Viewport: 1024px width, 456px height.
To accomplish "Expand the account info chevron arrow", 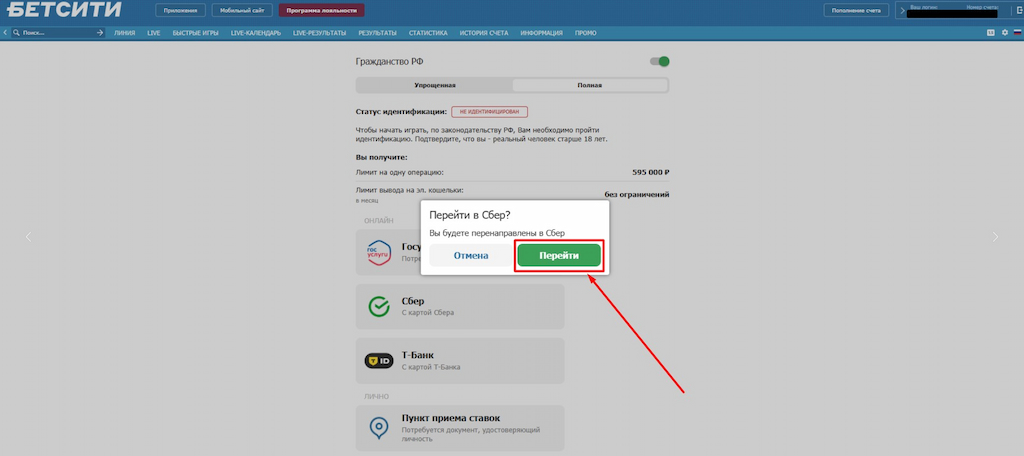I will [902, 10].
